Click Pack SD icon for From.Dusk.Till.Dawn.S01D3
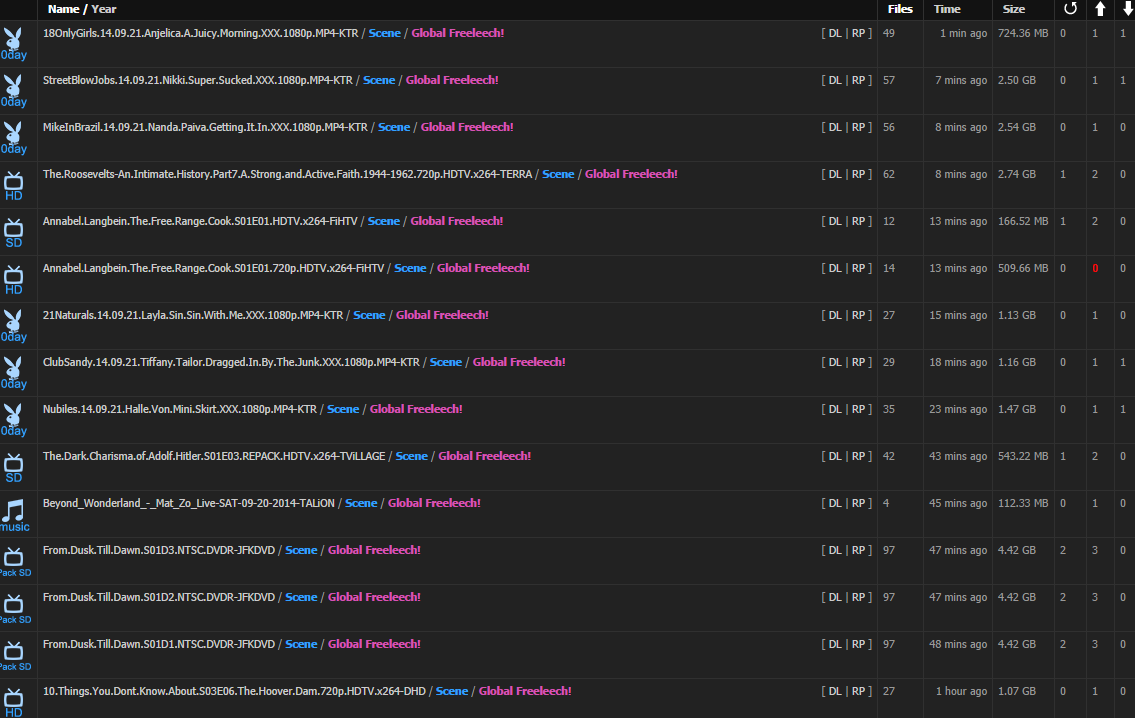Screen dimensions: 1135x718 pyautogui.click(x=15, y=562)
